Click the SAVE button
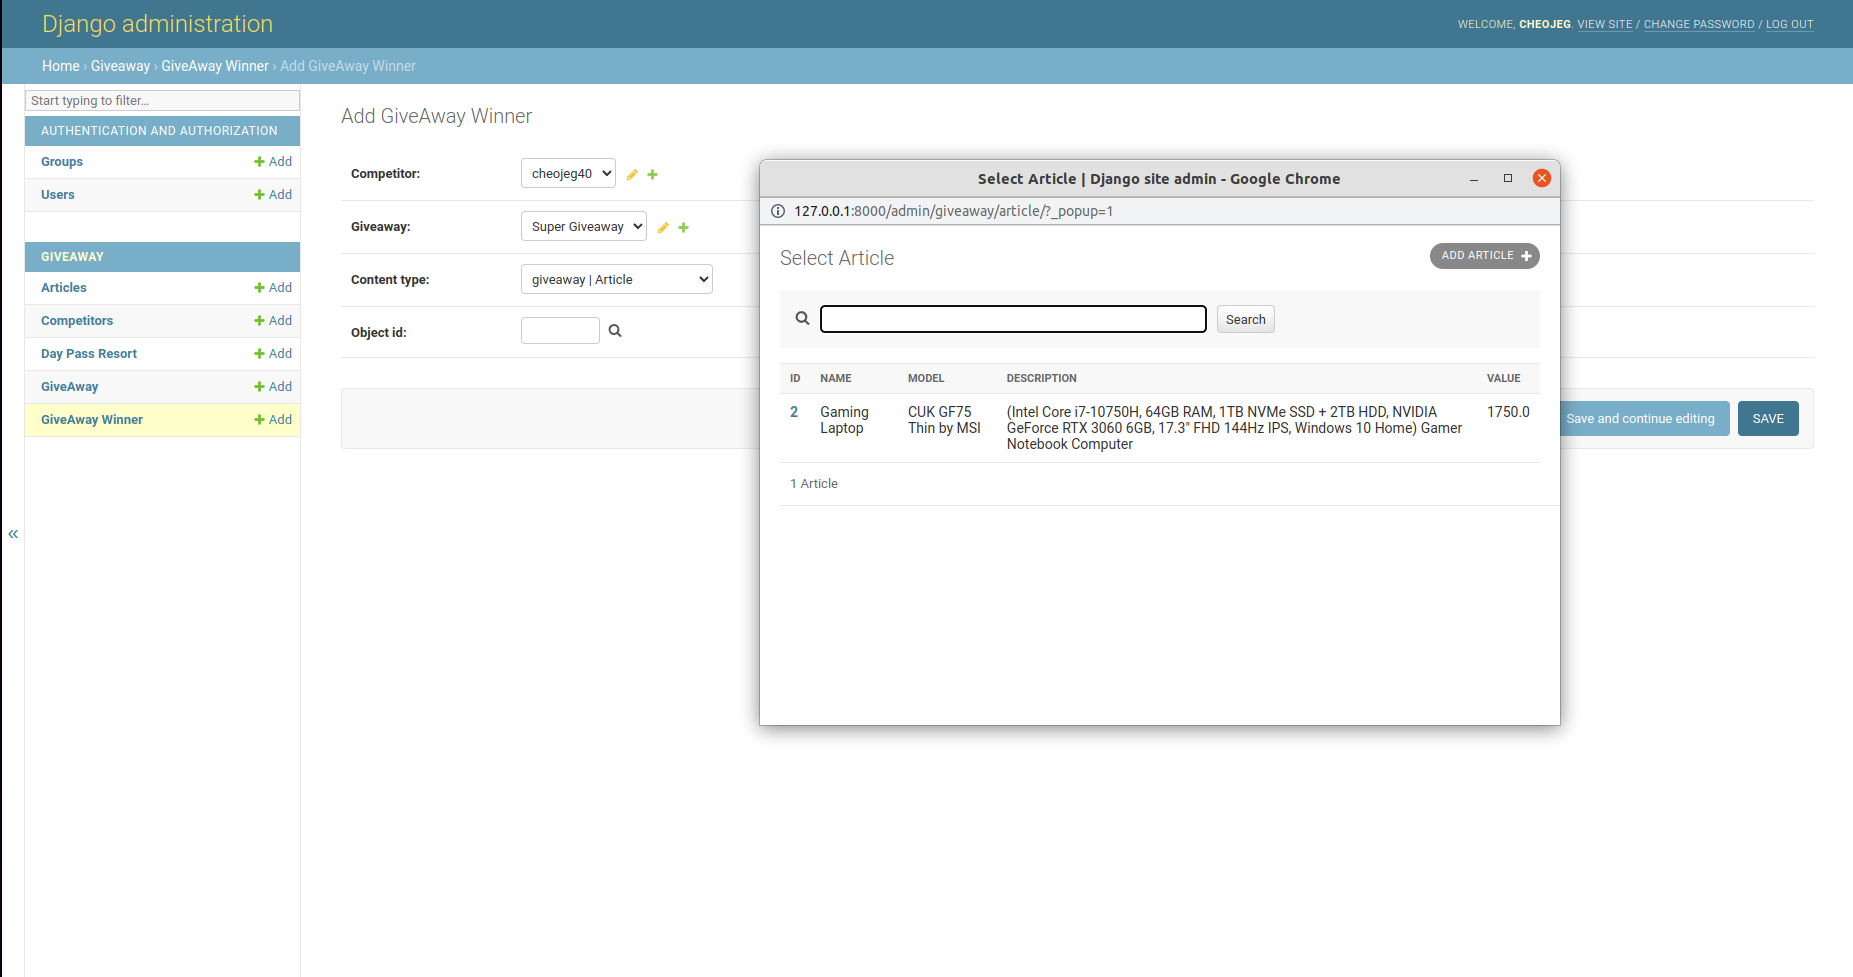1853x977 pixels. coord(1767,419)
